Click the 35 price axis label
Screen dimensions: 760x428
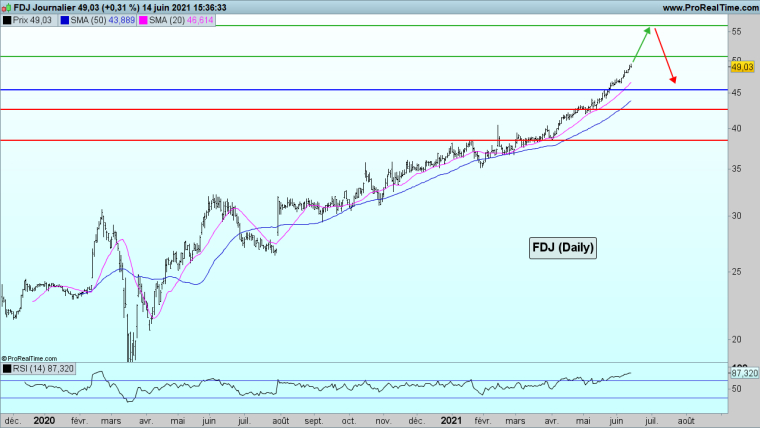[736, 169]
